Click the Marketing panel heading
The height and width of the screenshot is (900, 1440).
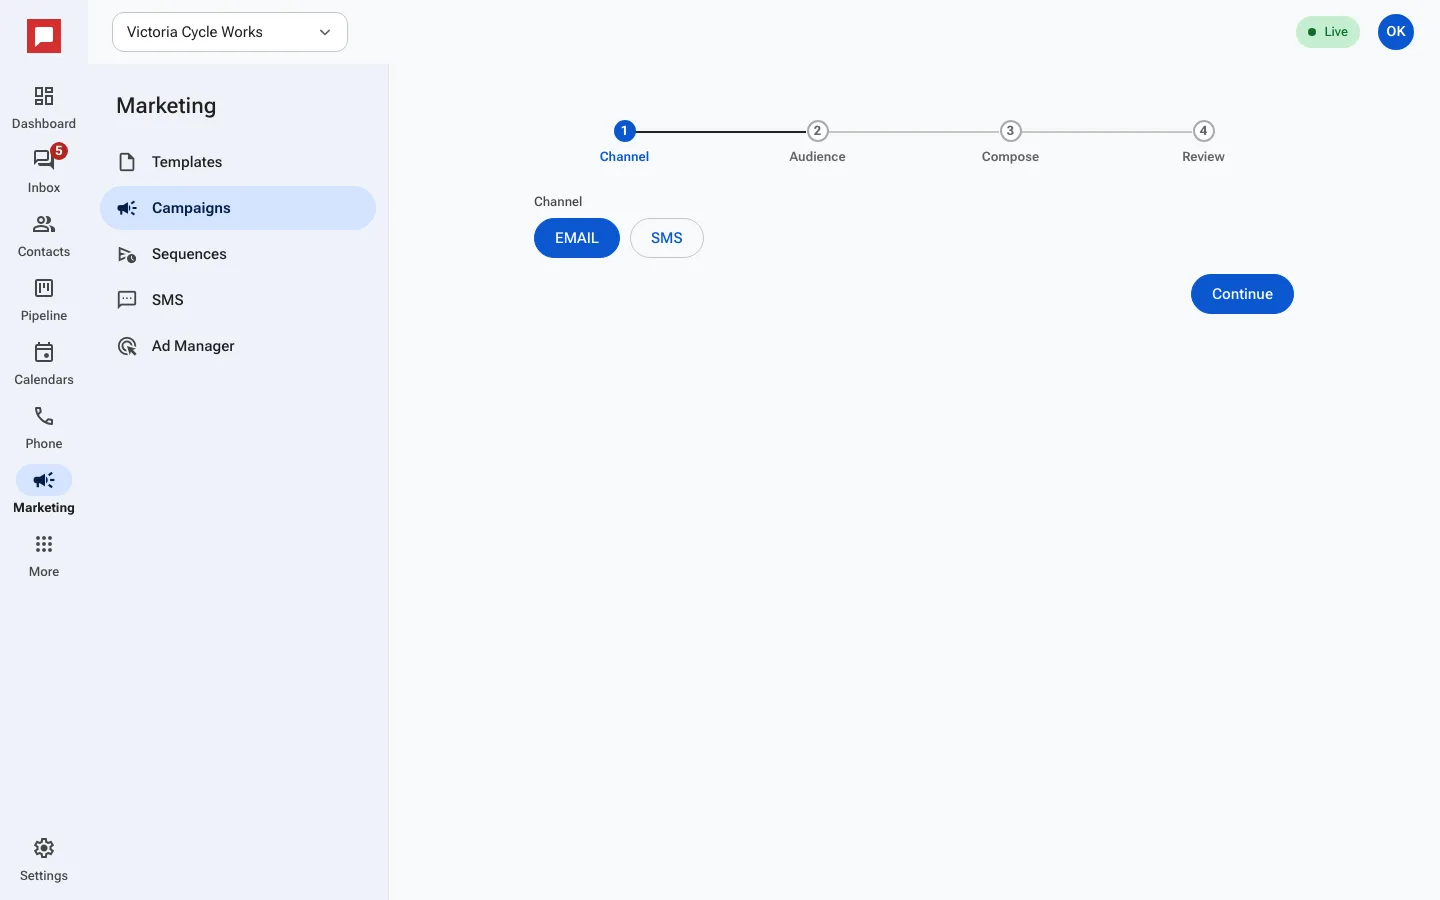[166, 106]
